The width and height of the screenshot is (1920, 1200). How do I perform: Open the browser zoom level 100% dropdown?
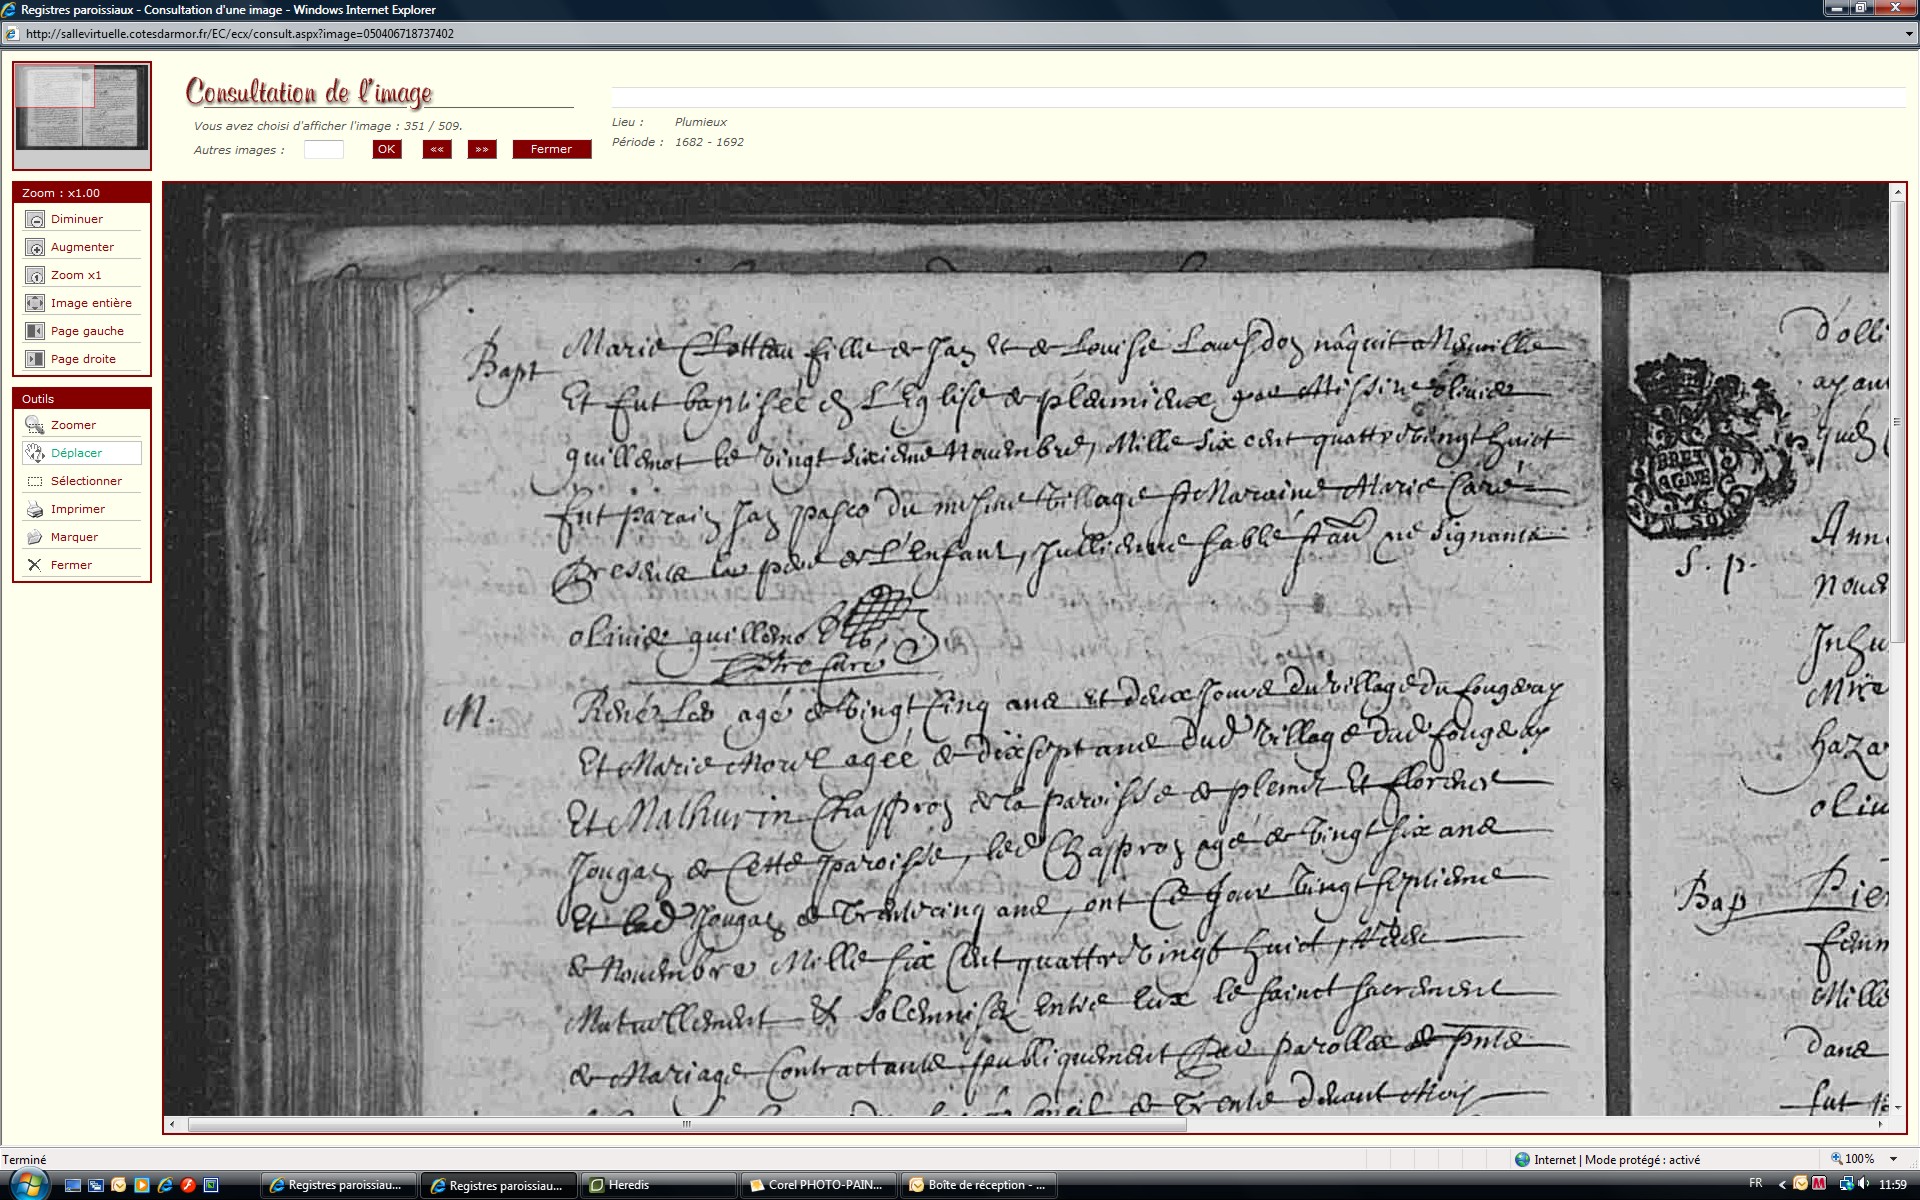(1893, 1159)
